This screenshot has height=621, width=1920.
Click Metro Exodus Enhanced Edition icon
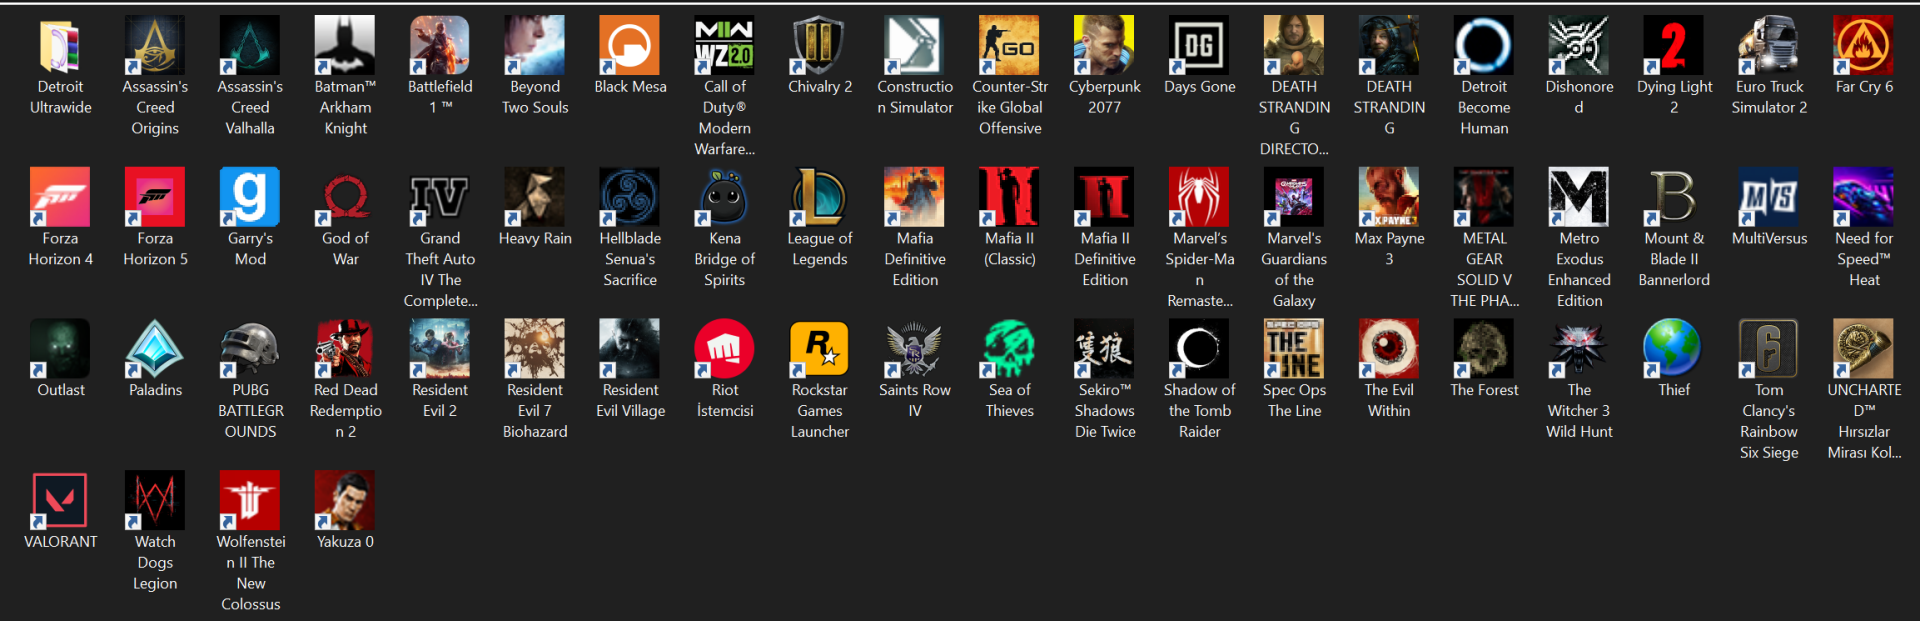pos(1579,197)
